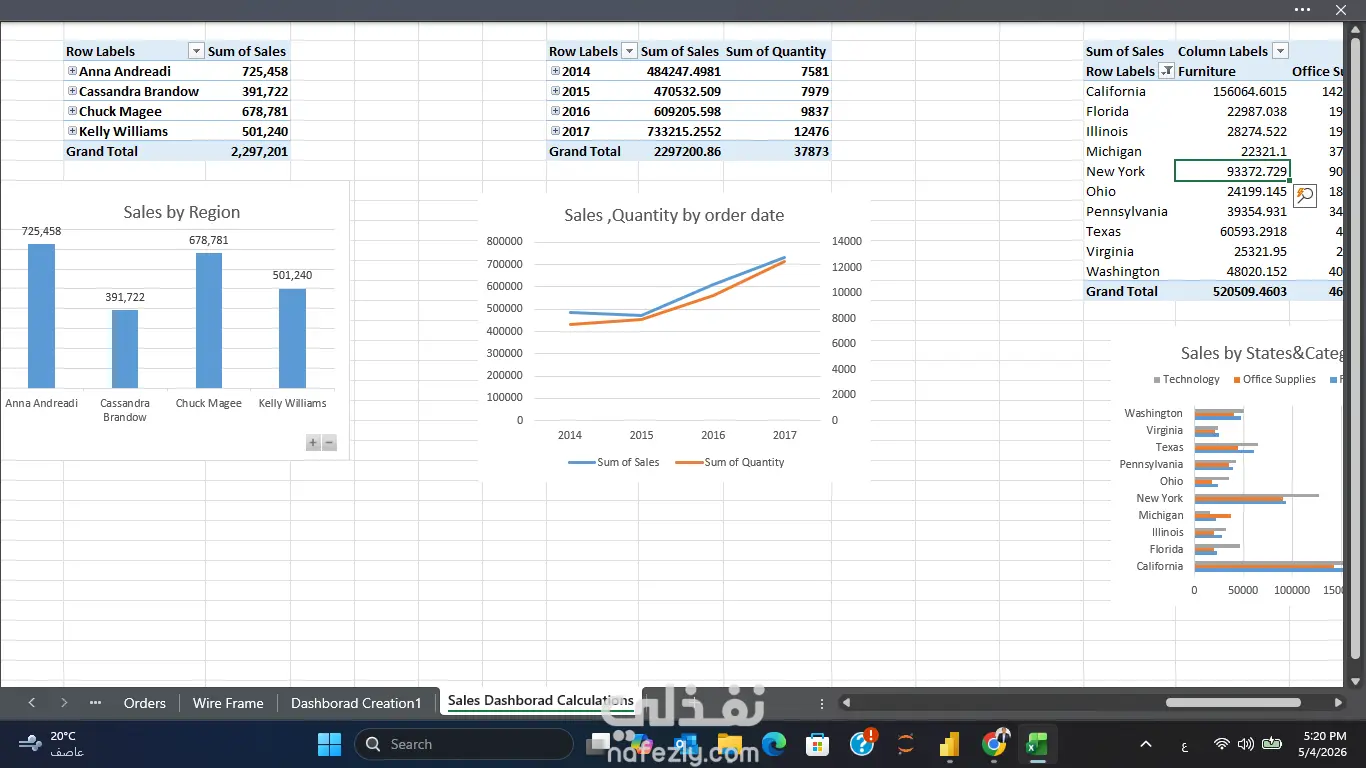Open the volume speaker tray icon
This screenshot has height=768, width=1366.
[x=1245, y=744]
